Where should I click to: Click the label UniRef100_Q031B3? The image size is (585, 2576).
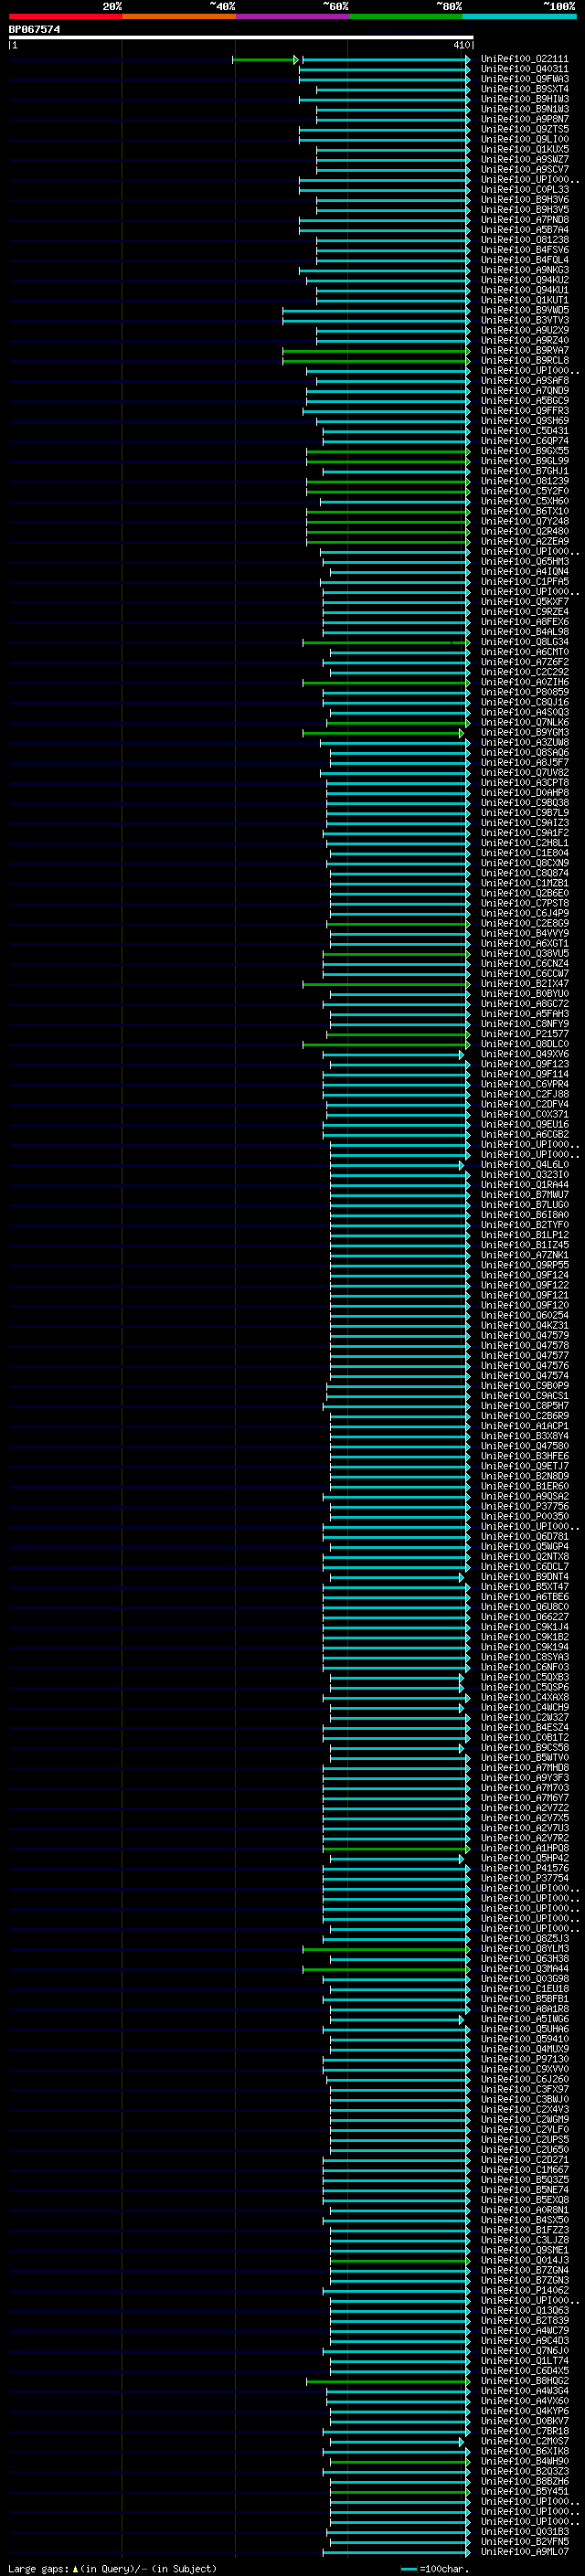525,2532
